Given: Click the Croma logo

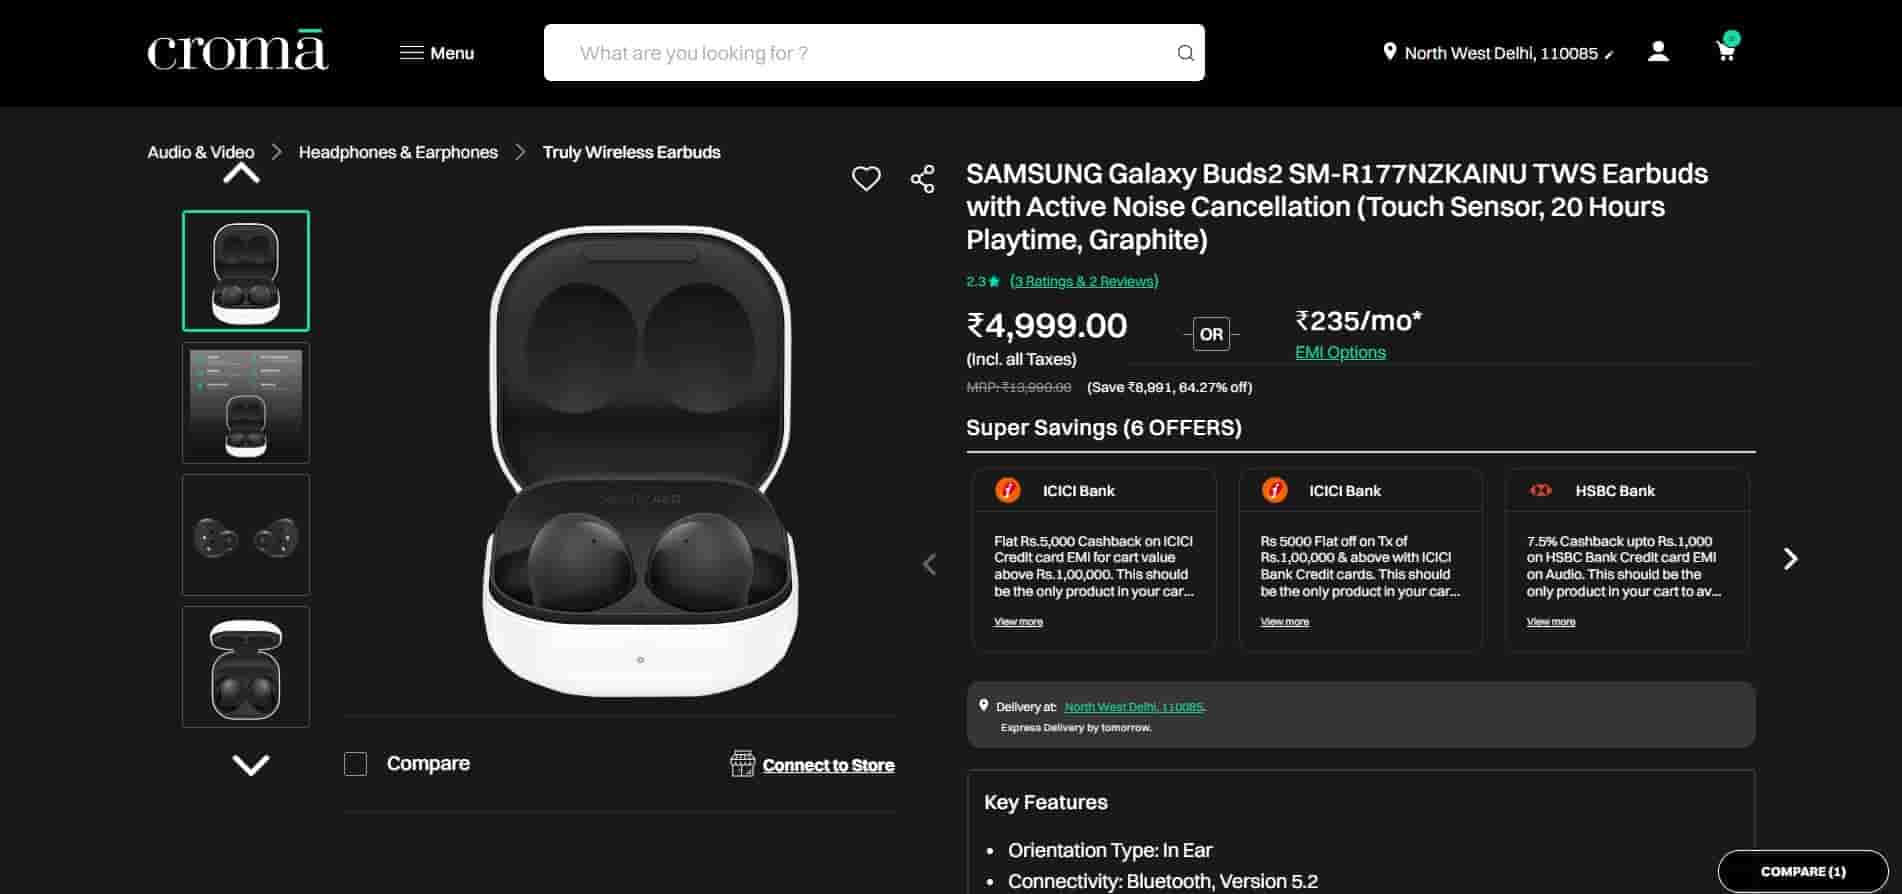Looking at the screenshot, I should tap(238, 52).
